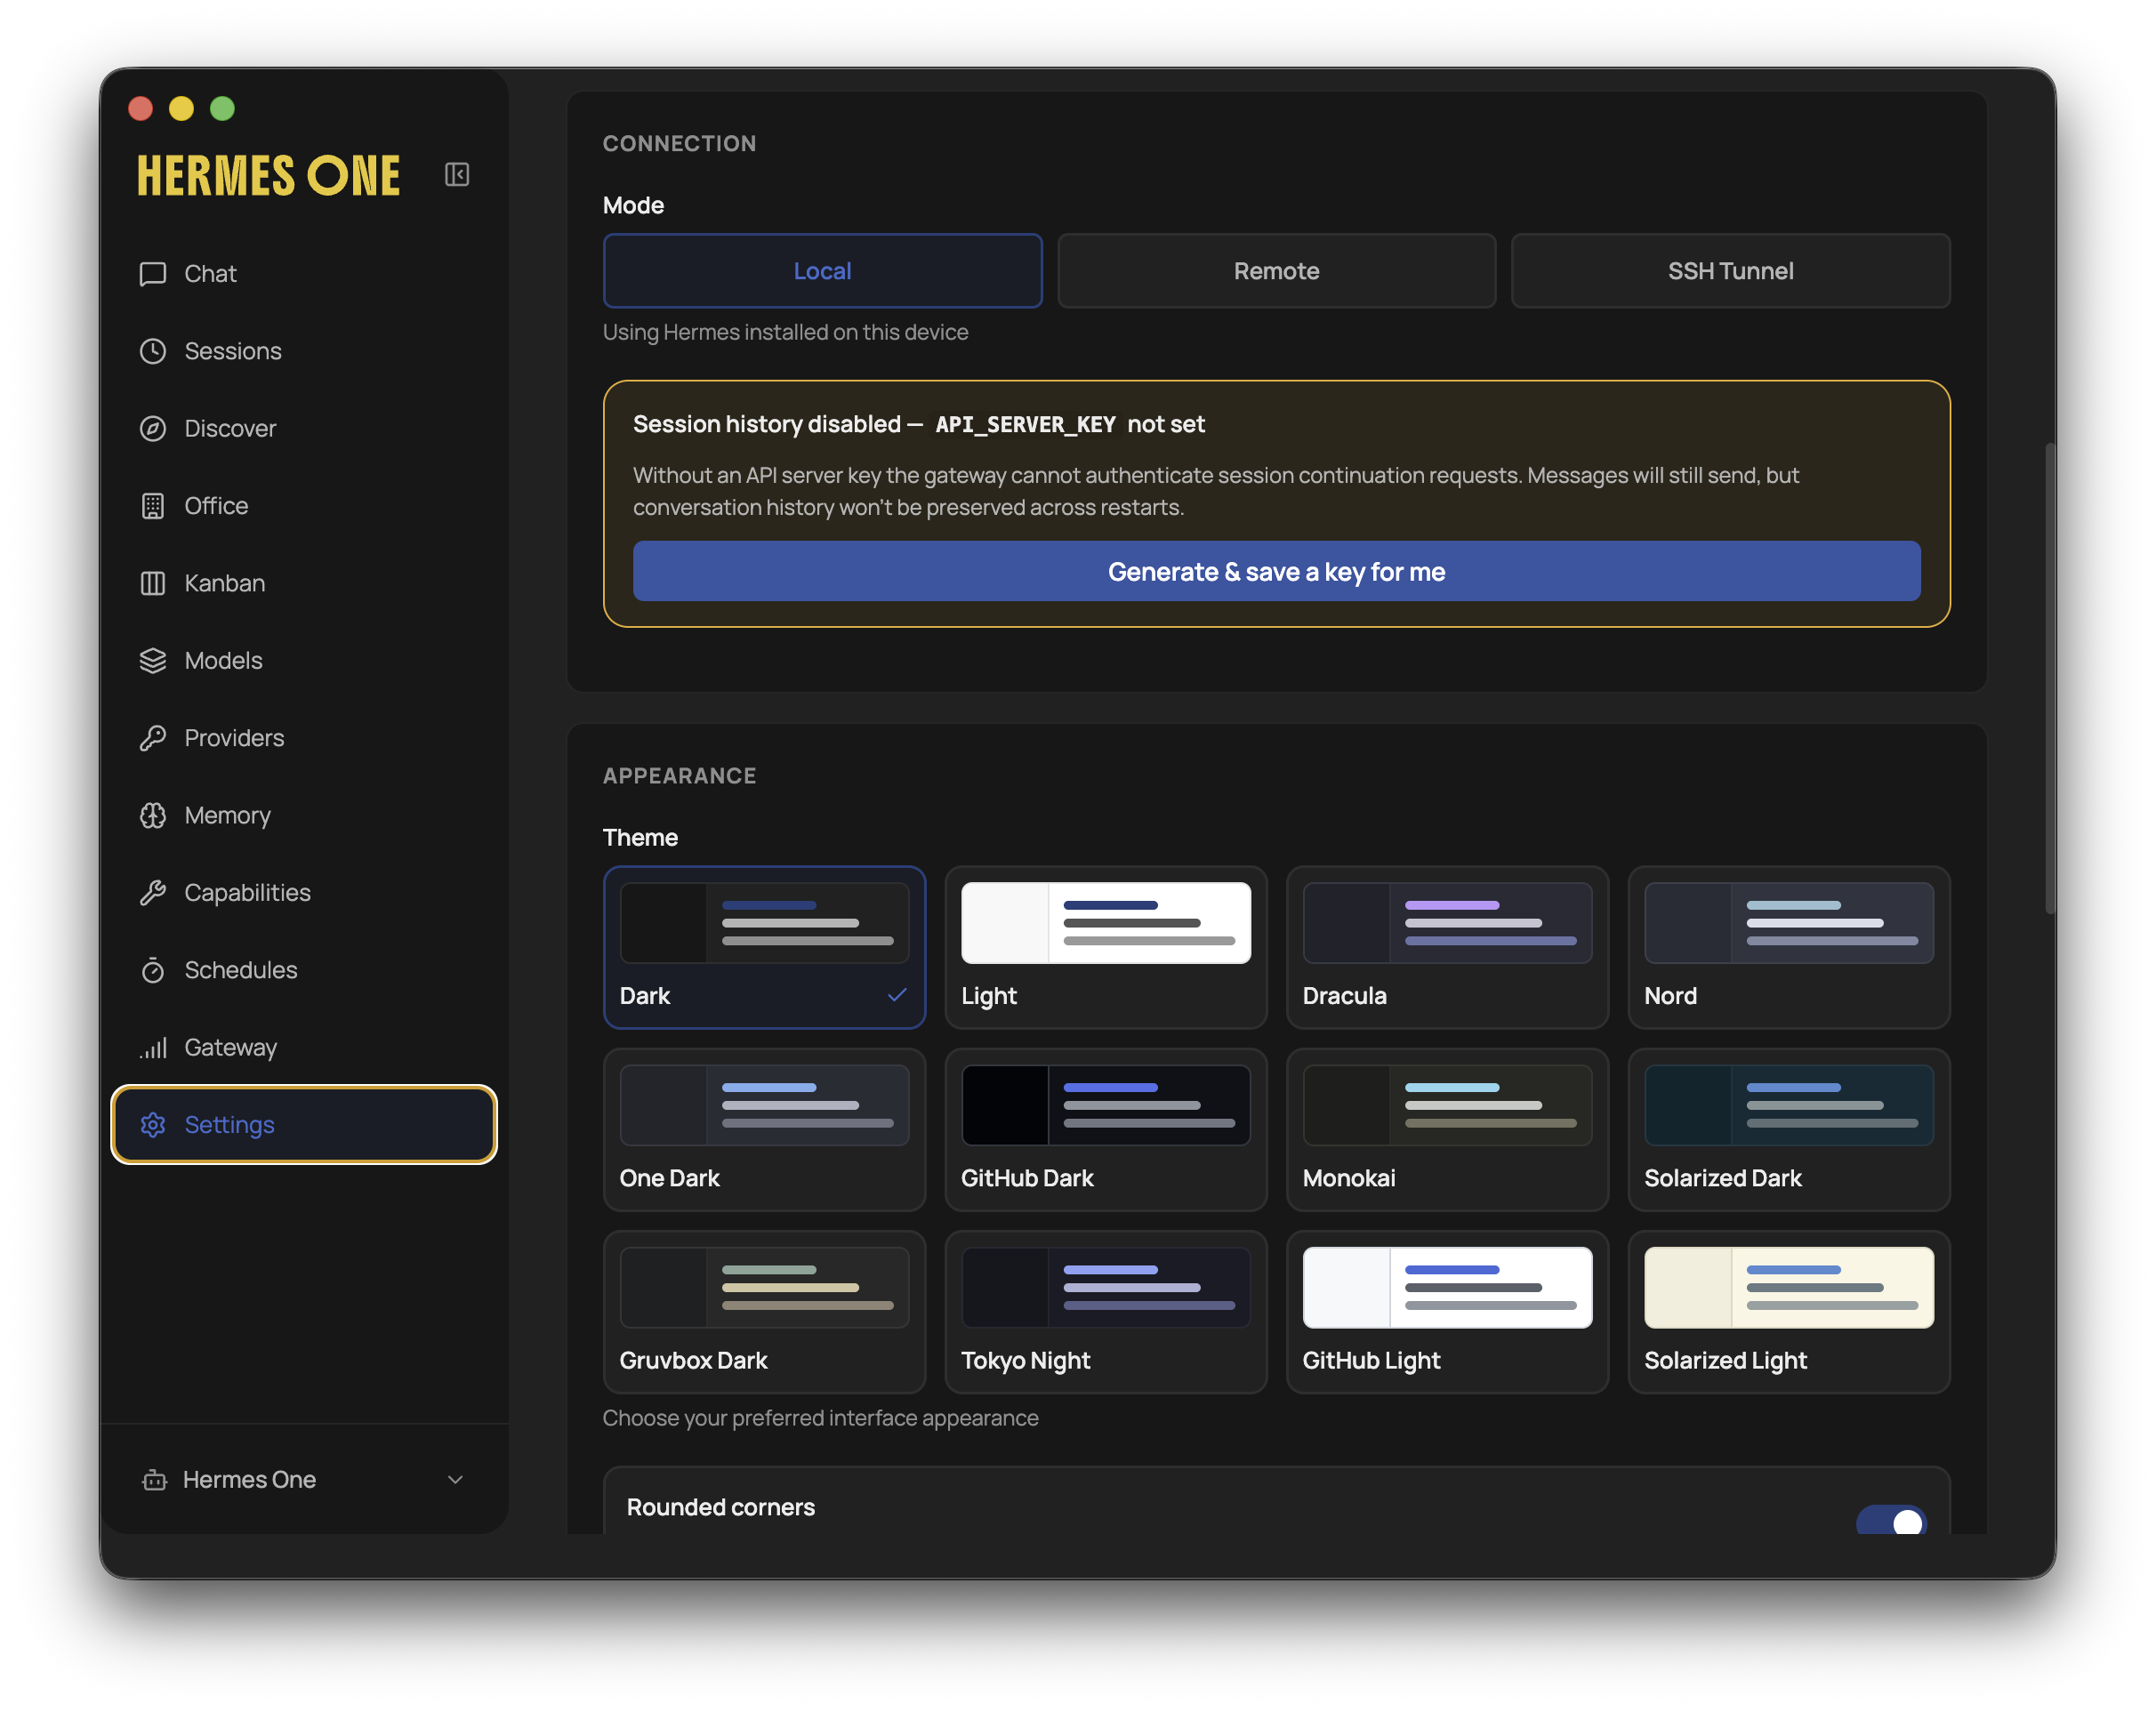
Task: Switch connection mode to Remote
Action: (x=1276, y=271)
